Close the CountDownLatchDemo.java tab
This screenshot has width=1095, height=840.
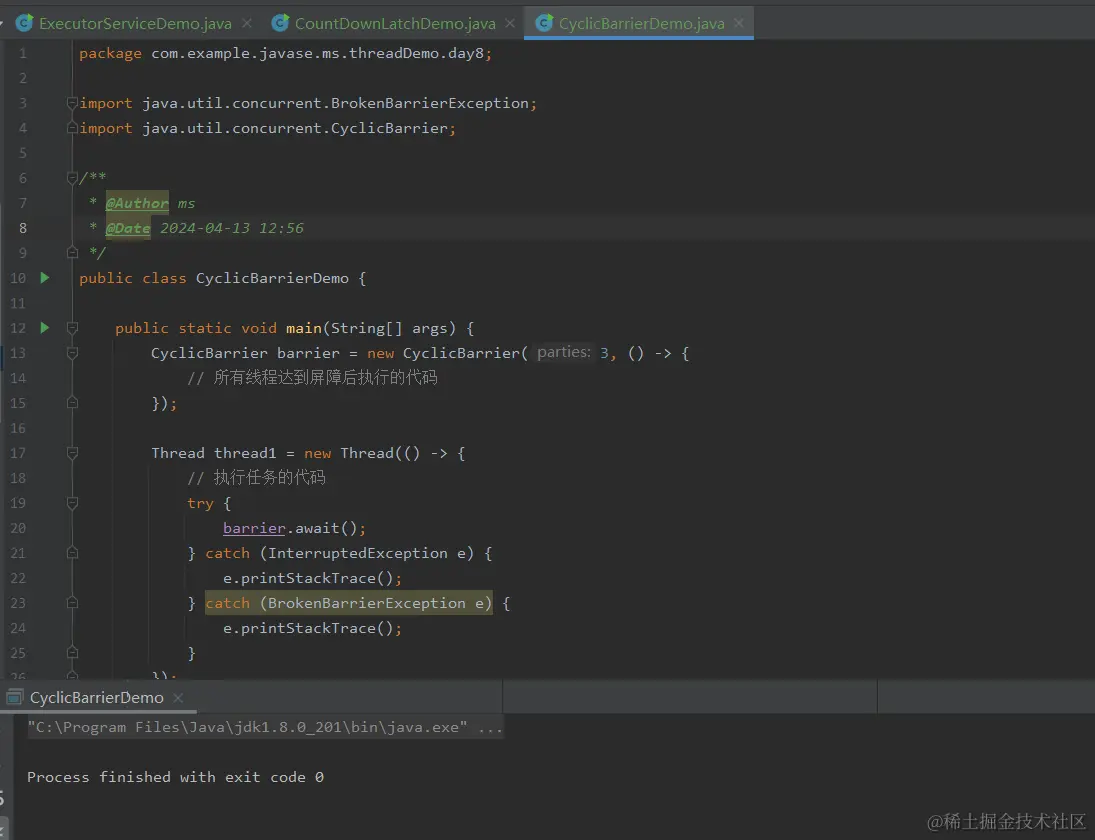510,23
